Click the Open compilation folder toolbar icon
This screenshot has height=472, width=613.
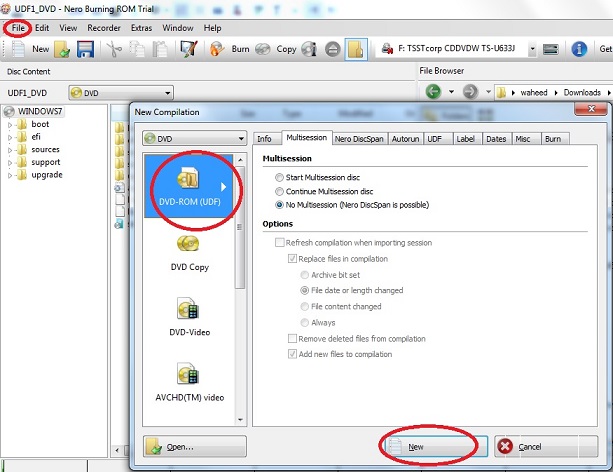click(x=62, y=49)
